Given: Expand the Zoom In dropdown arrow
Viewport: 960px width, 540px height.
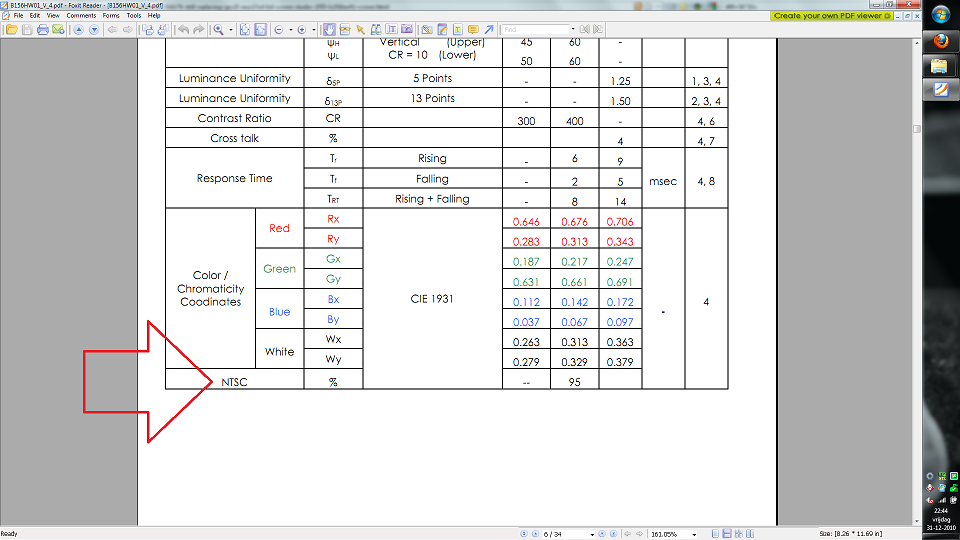Looking at the screenshot, I should coord(313,29).
